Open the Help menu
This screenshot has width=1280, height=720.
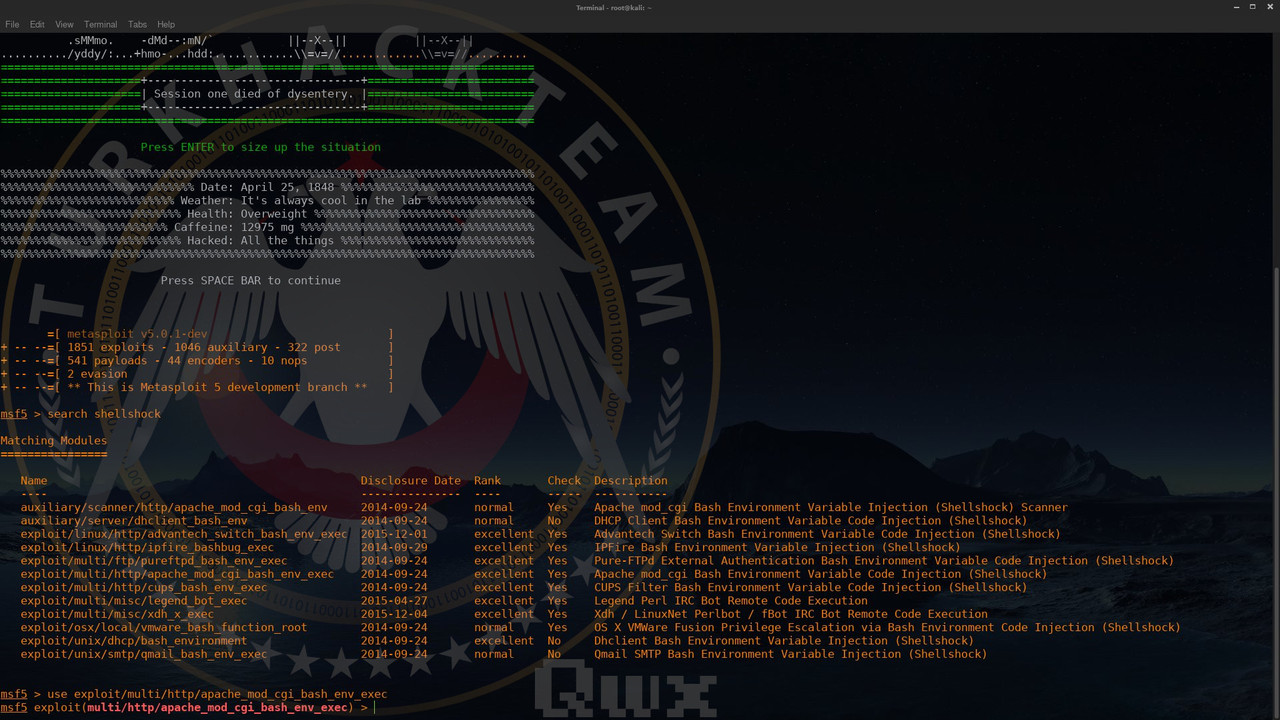point(166,24)
